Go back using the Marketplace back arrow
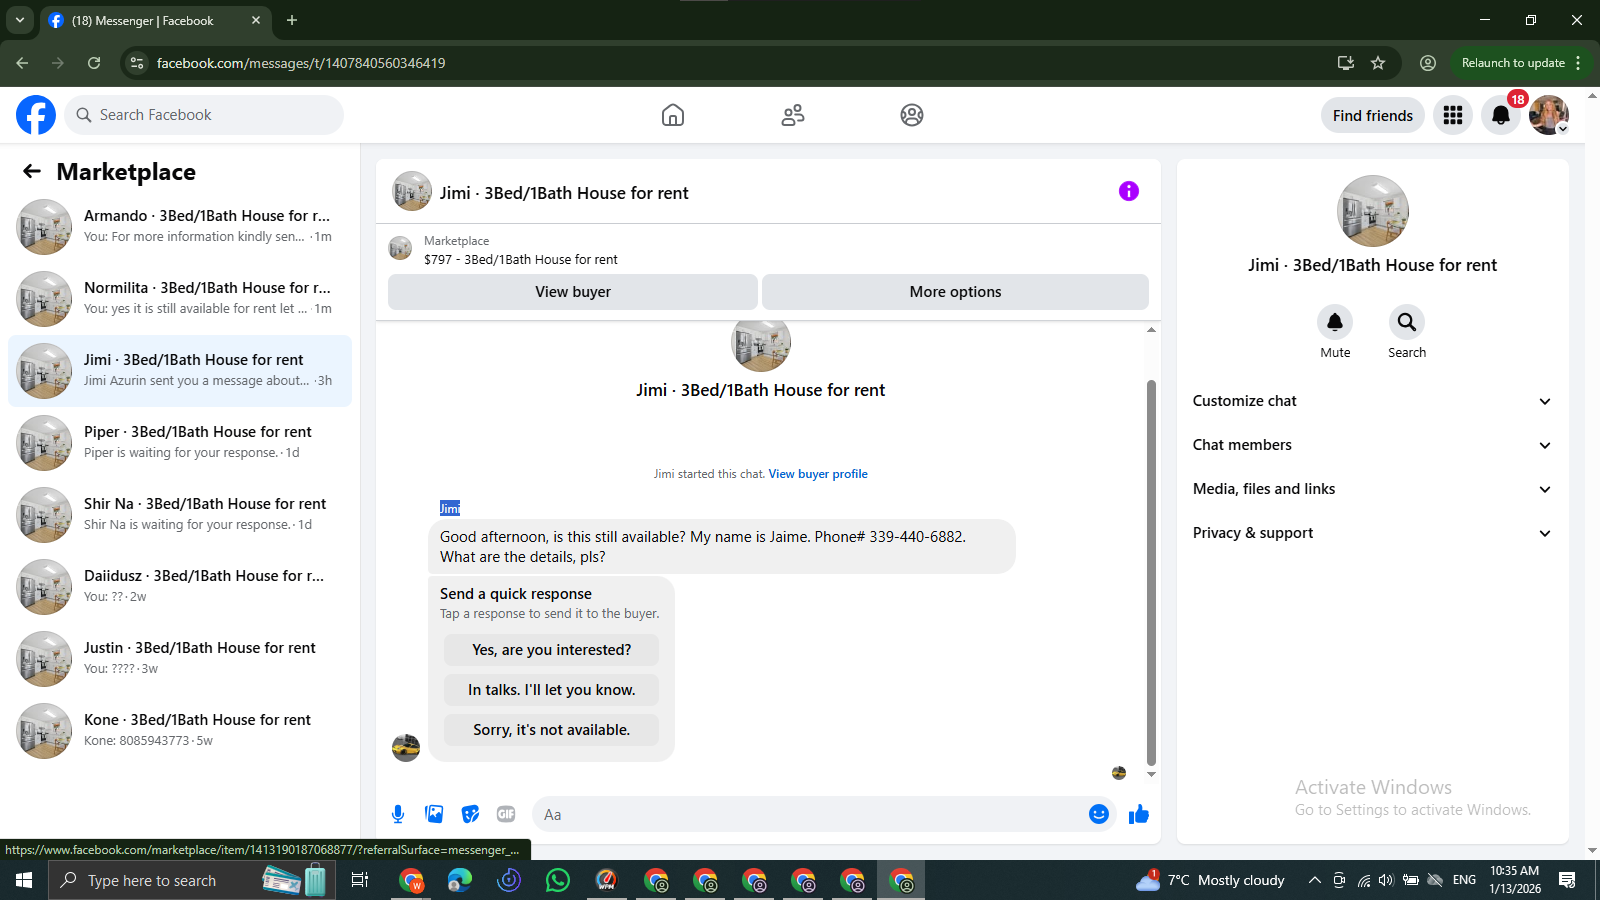 (32, 171)
